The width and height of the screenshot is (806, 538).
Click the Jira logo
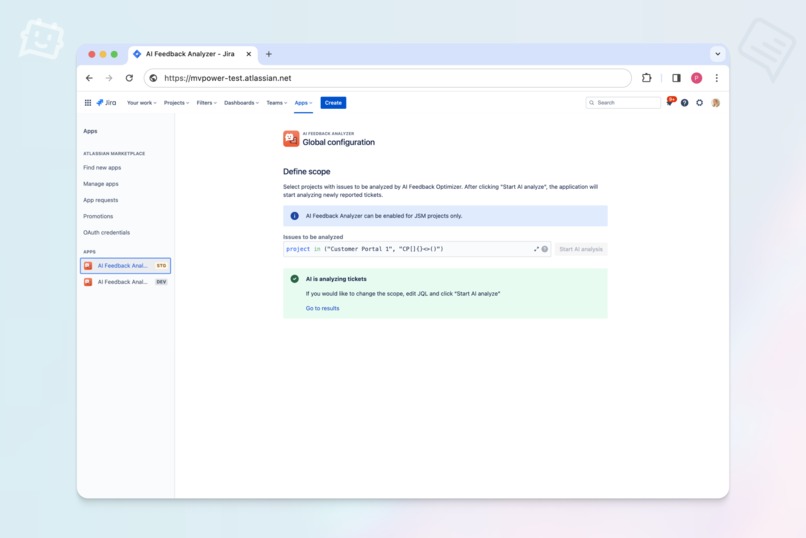[x=106, y=103]
